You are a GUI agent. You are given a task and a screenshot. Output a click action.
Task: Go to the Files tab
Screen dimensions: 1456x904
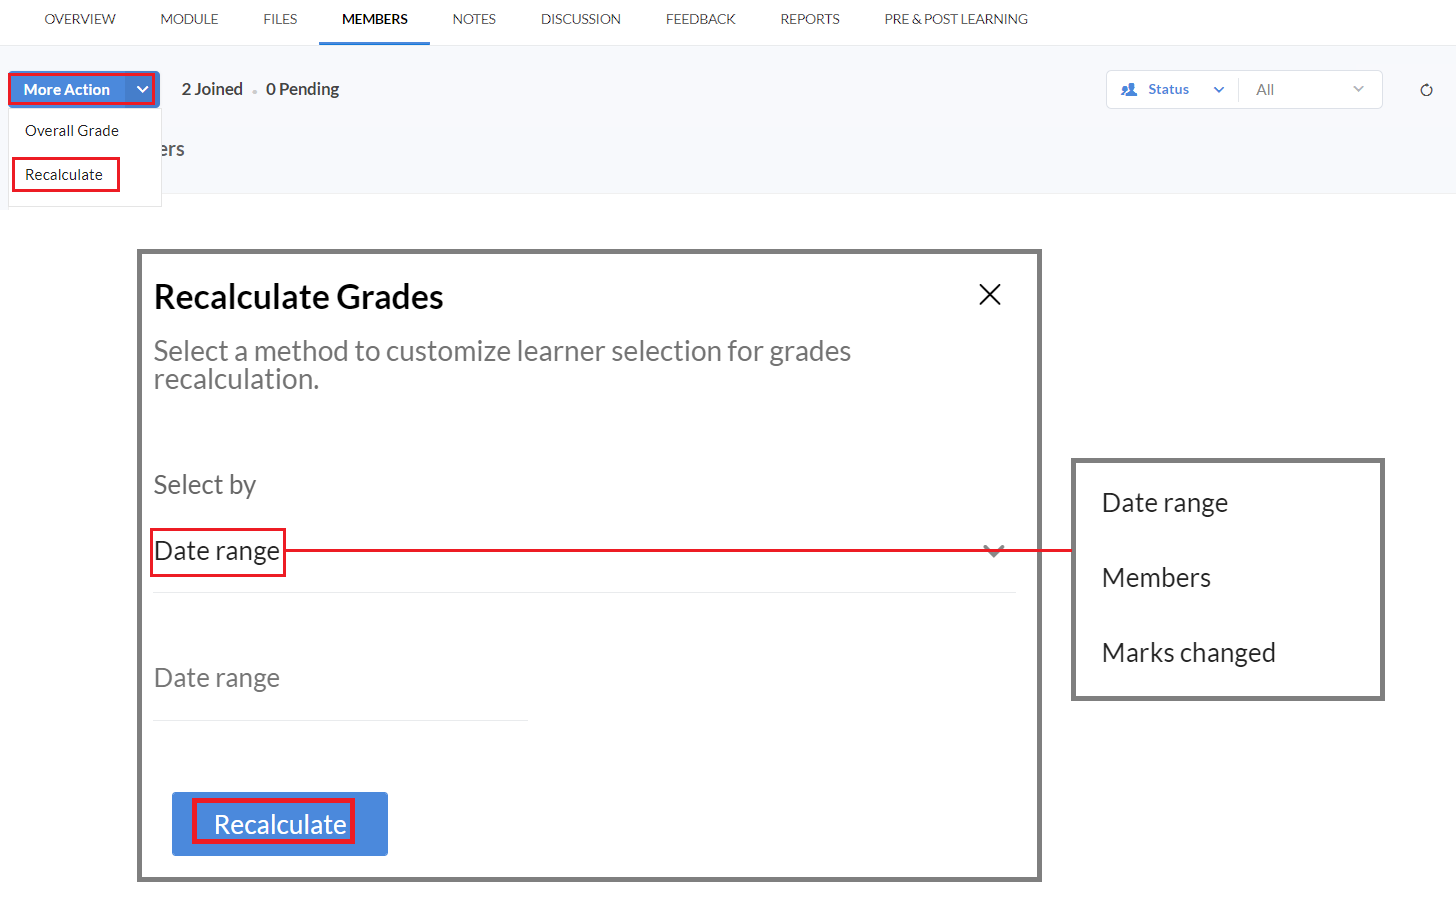click(x=280, y=19)
